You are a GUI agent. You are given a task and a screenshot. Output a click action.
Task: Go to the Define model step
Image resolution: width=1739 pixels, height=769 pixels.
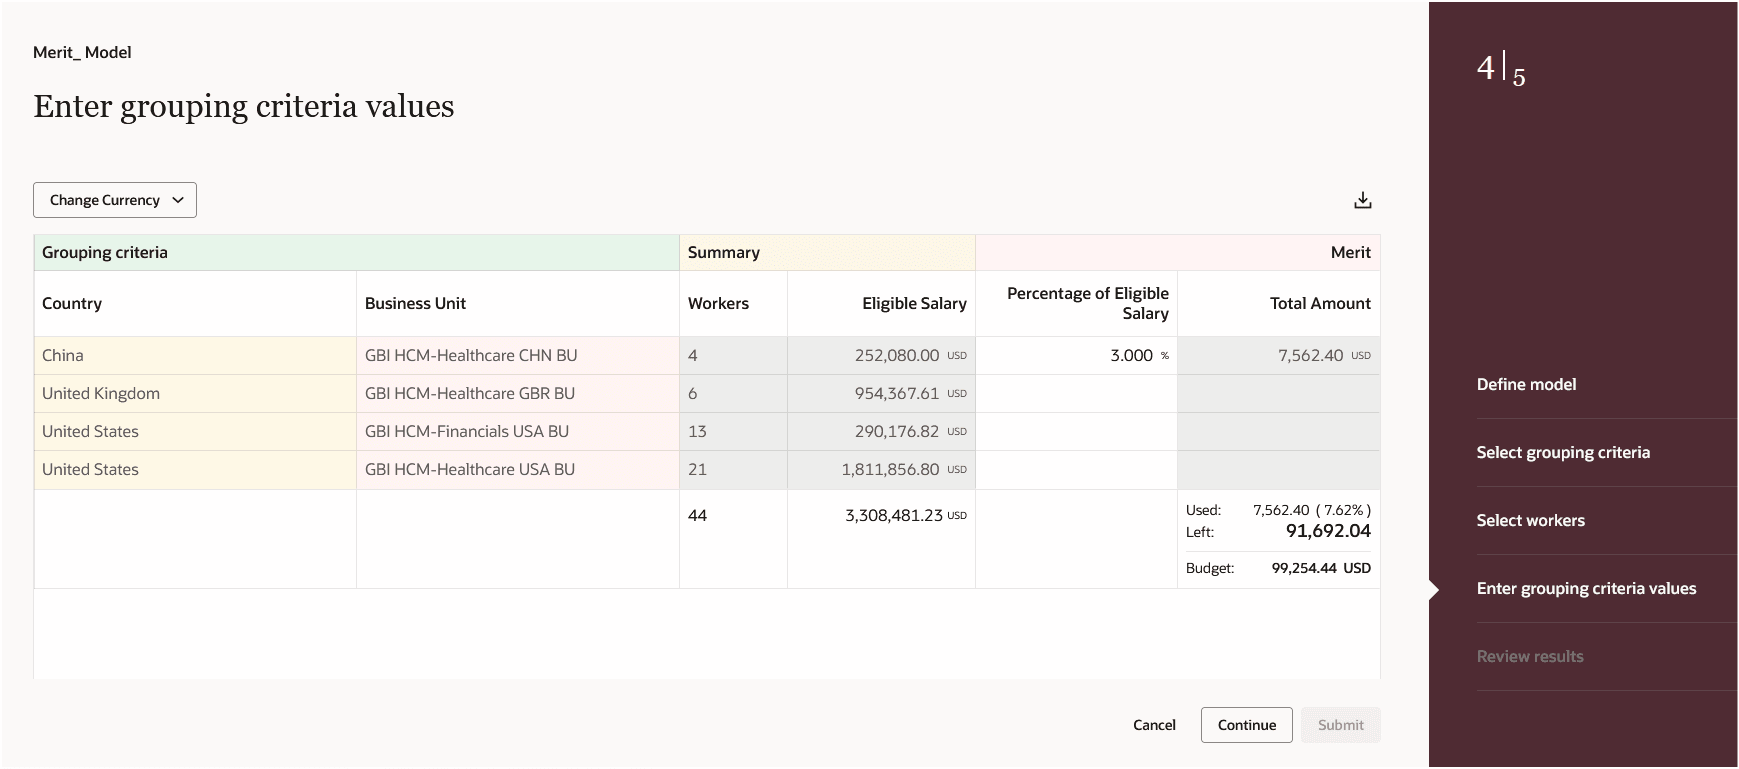point(1526,384)
